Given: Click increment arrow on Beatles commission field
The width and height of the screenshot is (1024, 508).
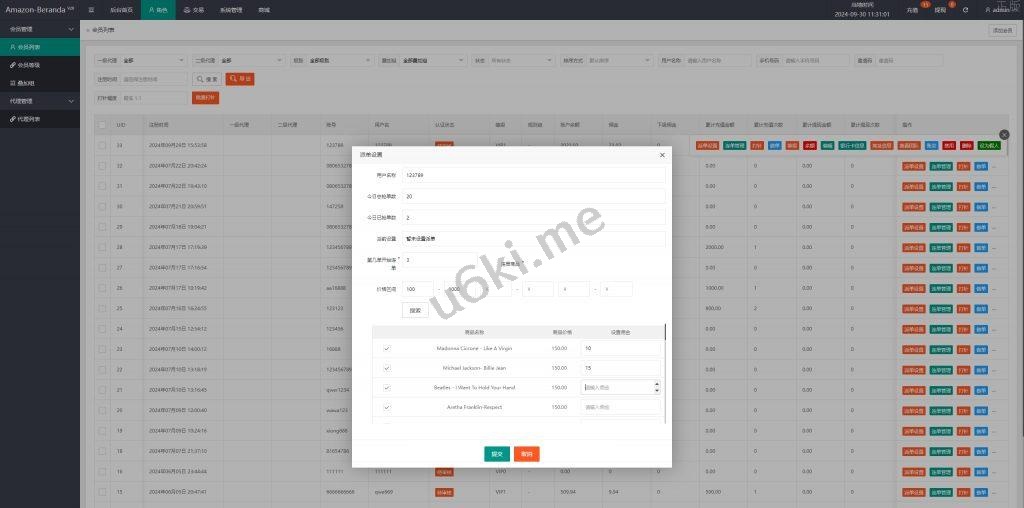Looking at the screenshot, I should pos(656,384).
